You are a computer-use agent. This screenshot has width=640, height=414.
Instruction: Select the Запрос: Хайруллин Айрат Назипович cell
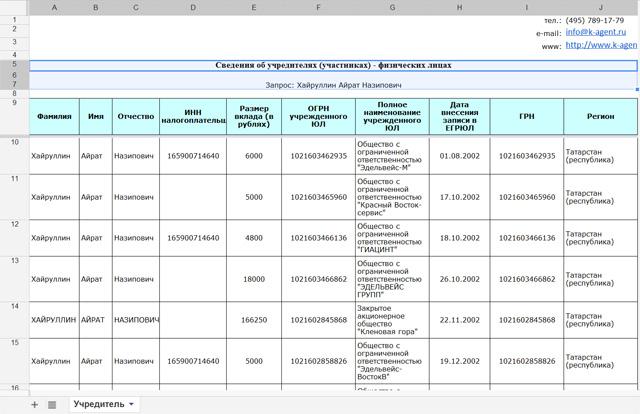click(333, 86)
